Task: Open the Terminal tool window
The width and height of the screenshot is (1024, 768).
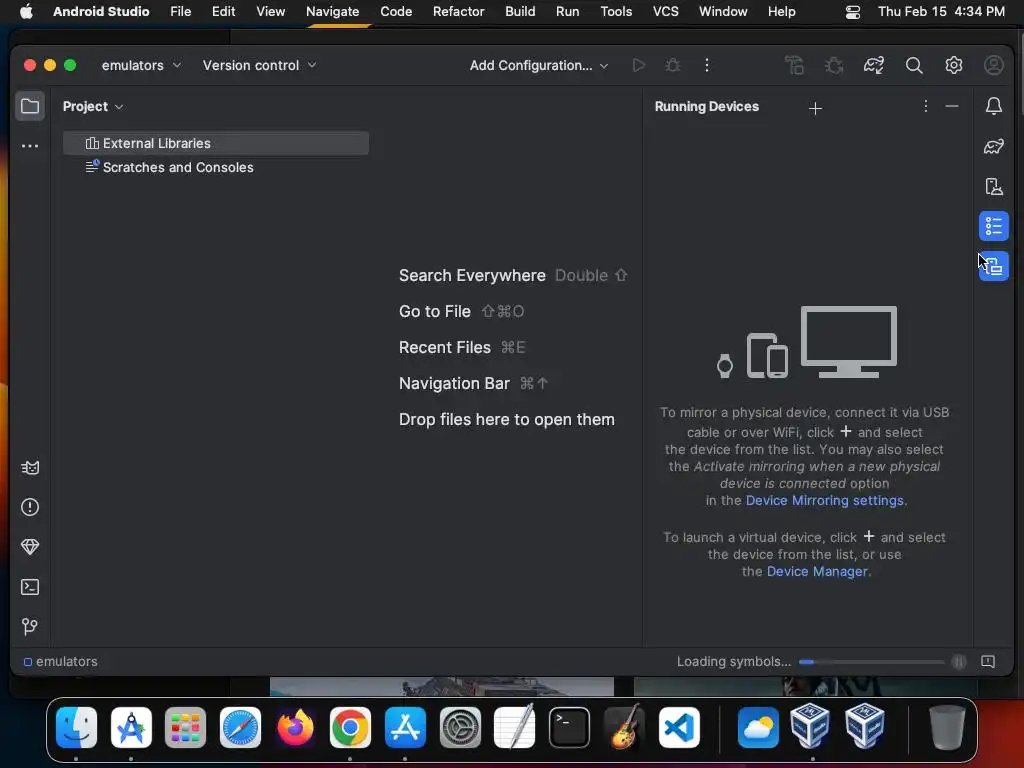Action: pos(30,587)
